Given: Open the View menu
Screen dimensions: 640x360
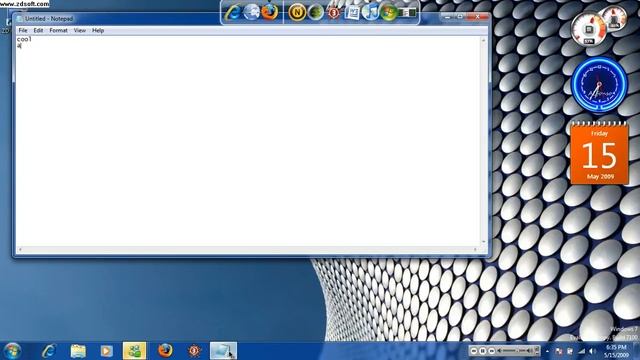Looking at the screenshot, I should click(x=80, y=31).
